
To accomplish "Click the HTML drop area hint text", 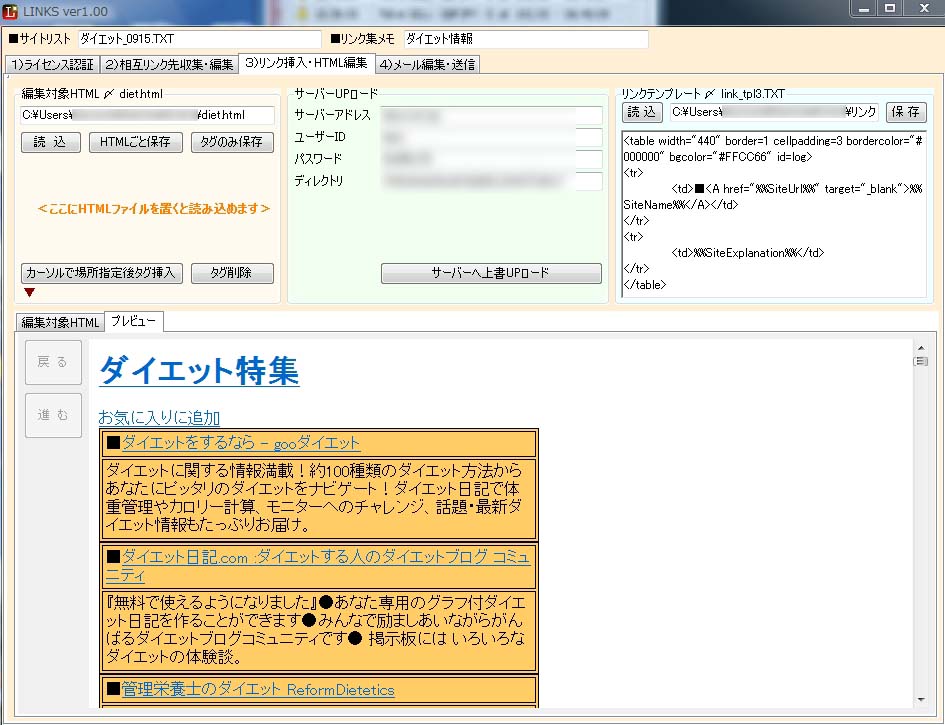I will (x=153, y=209).
